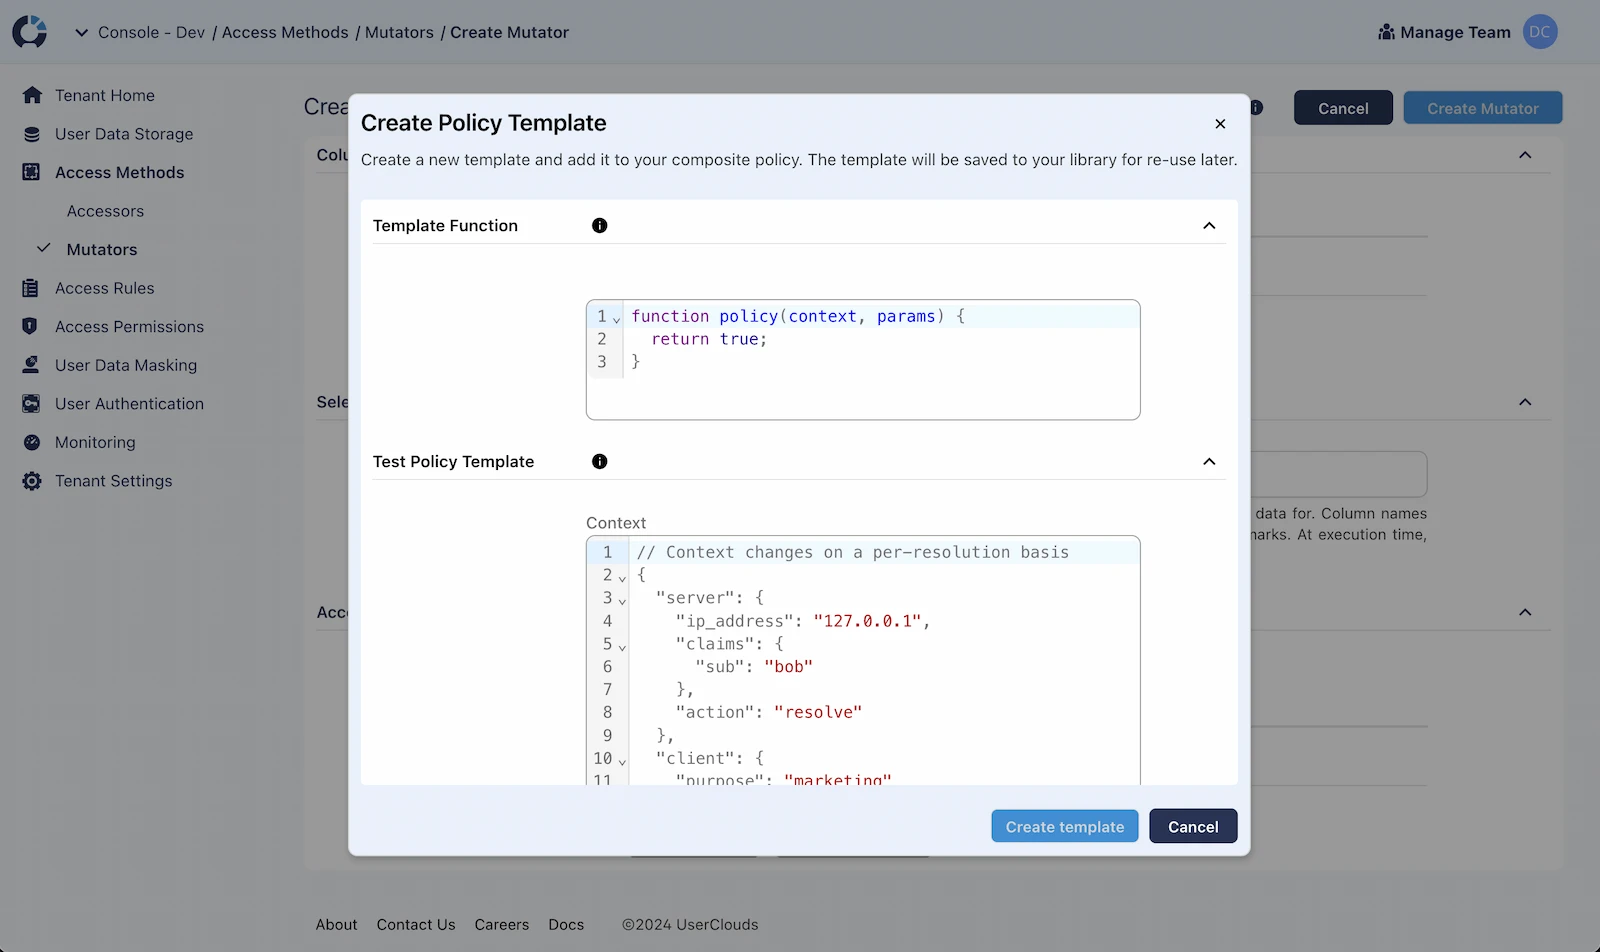Click the "bob" value in Context

(x=788, y=667)
